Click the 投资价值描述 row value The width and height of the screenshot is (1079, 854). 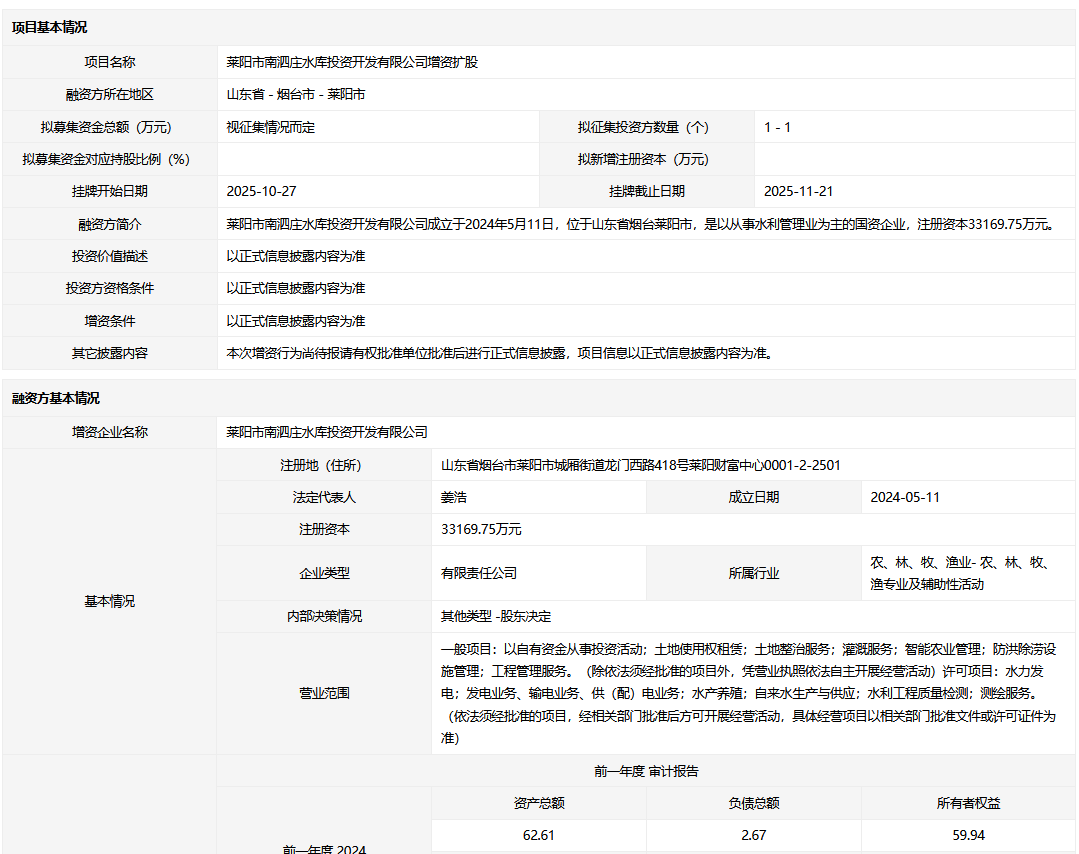click(x=296, y=256)
